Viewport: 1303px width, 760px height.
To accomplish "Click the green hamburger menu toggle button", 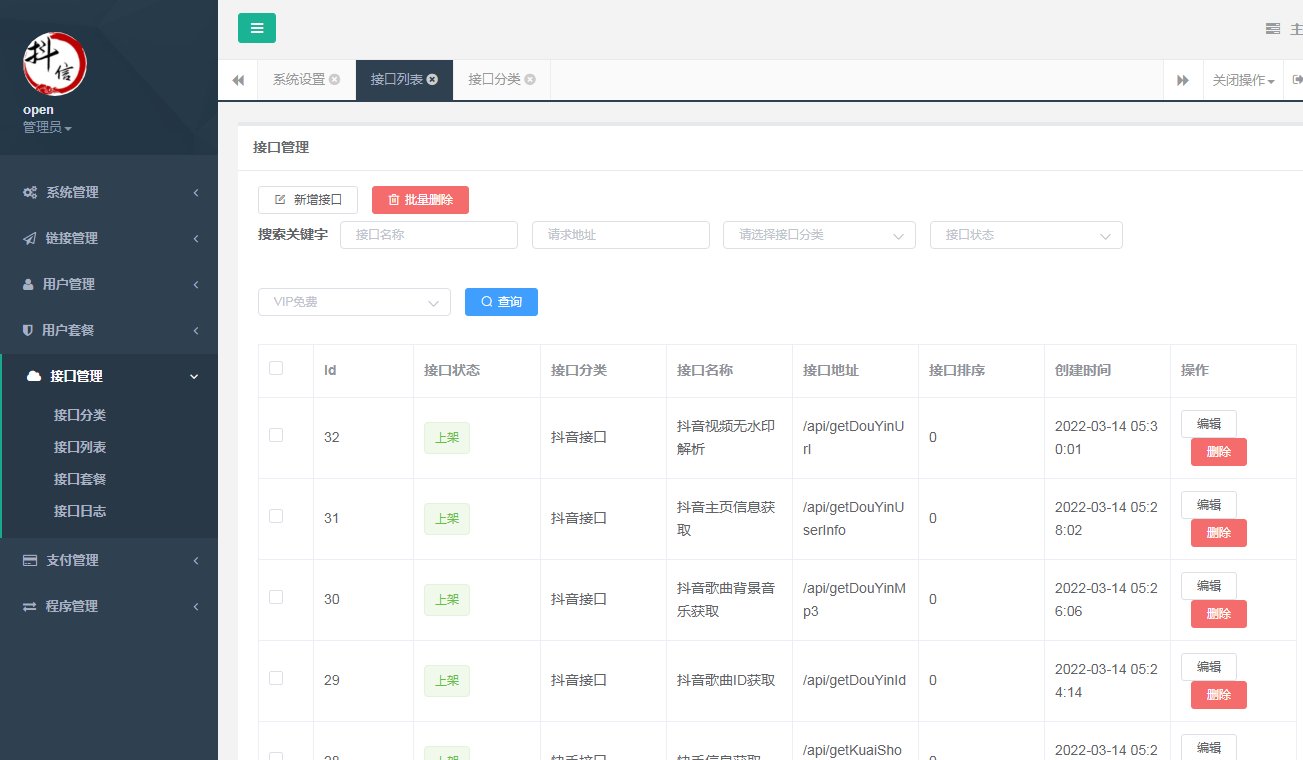I will (257, 28).
